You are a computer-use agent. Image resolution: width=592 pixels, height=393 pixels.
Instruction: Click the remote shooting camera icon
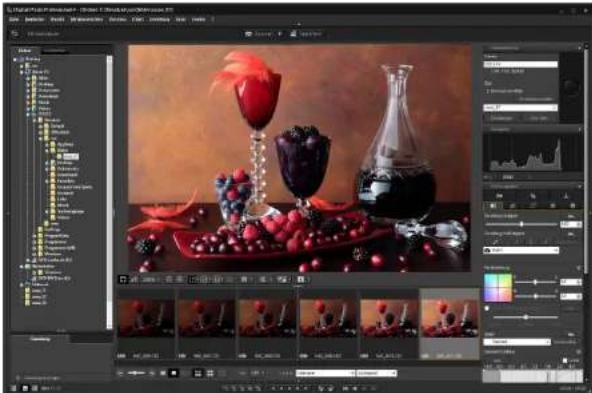click(248, 34)
